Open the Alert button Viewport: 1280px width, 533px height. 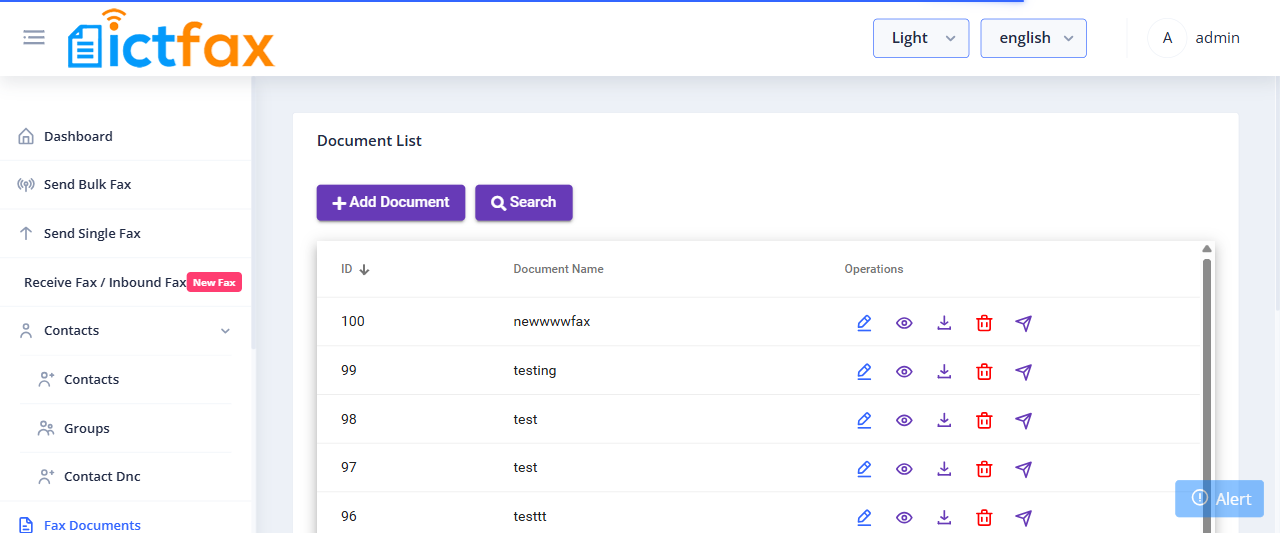[x=1220, y=499]
